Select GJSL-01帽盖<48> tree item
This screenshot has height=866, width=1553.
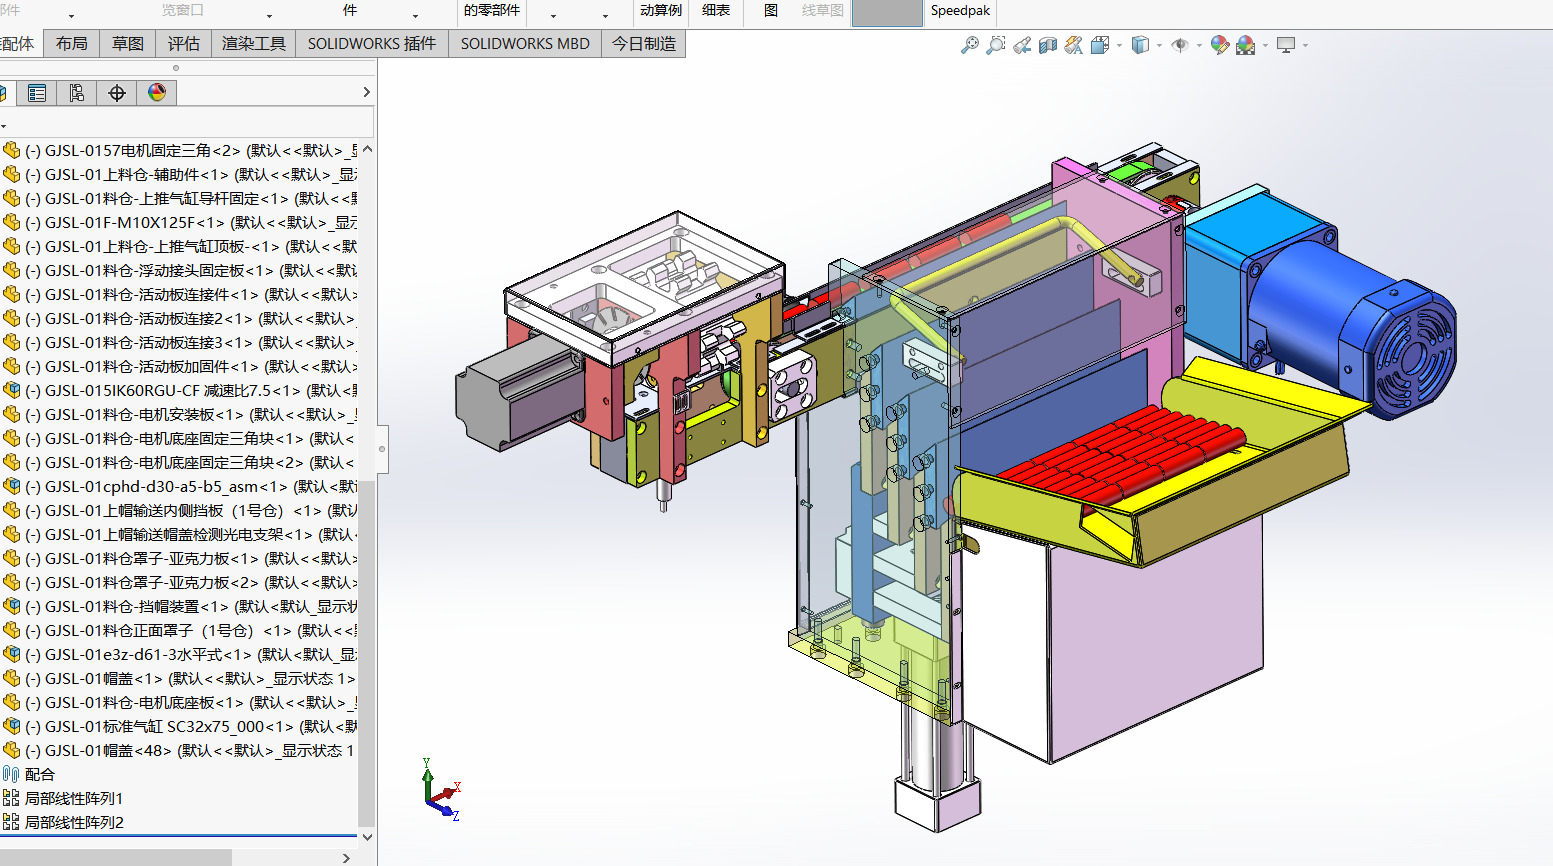(180, 750)
